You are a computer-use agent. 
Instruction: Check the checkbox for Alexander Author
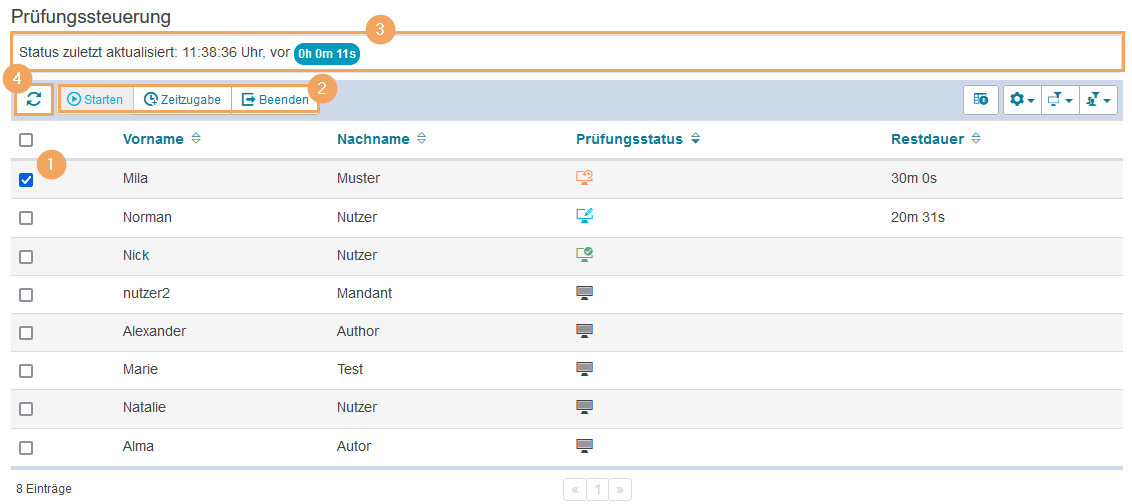coord(26,333)
